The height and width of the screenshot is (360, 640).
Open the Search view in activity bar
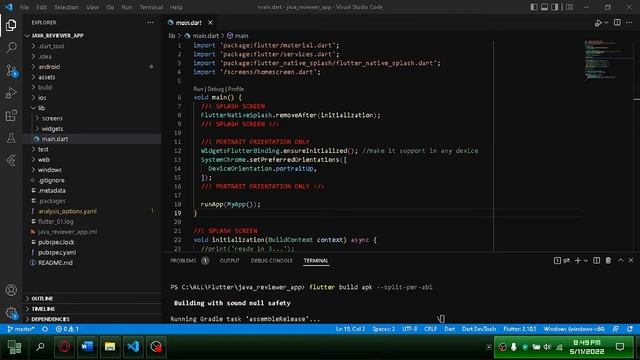point(11,47)
